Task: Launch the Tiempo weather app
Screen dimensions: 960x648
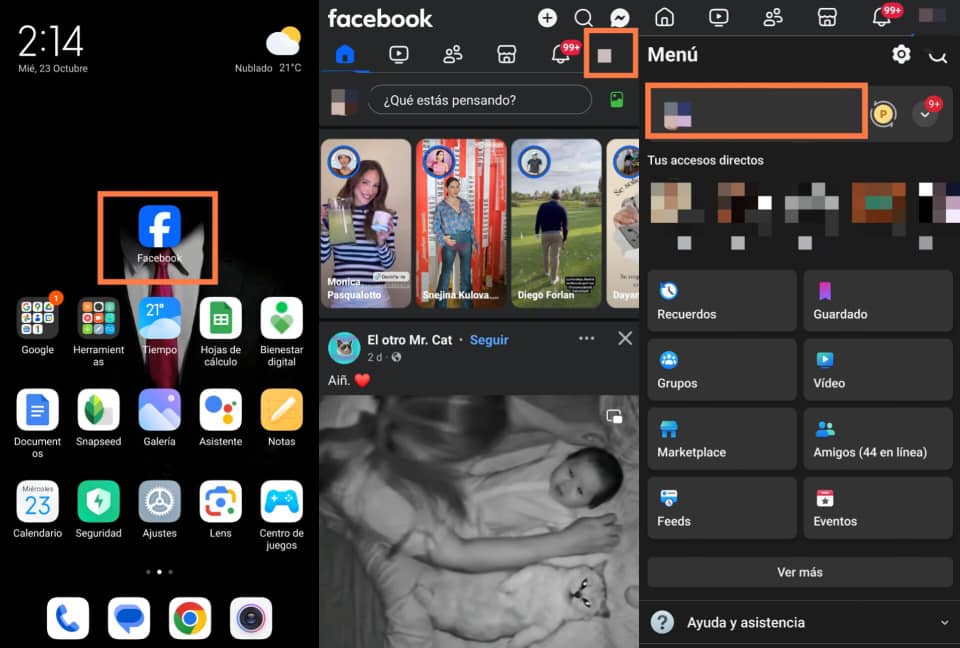Action: pyautogui.click(x=159, y=318)
